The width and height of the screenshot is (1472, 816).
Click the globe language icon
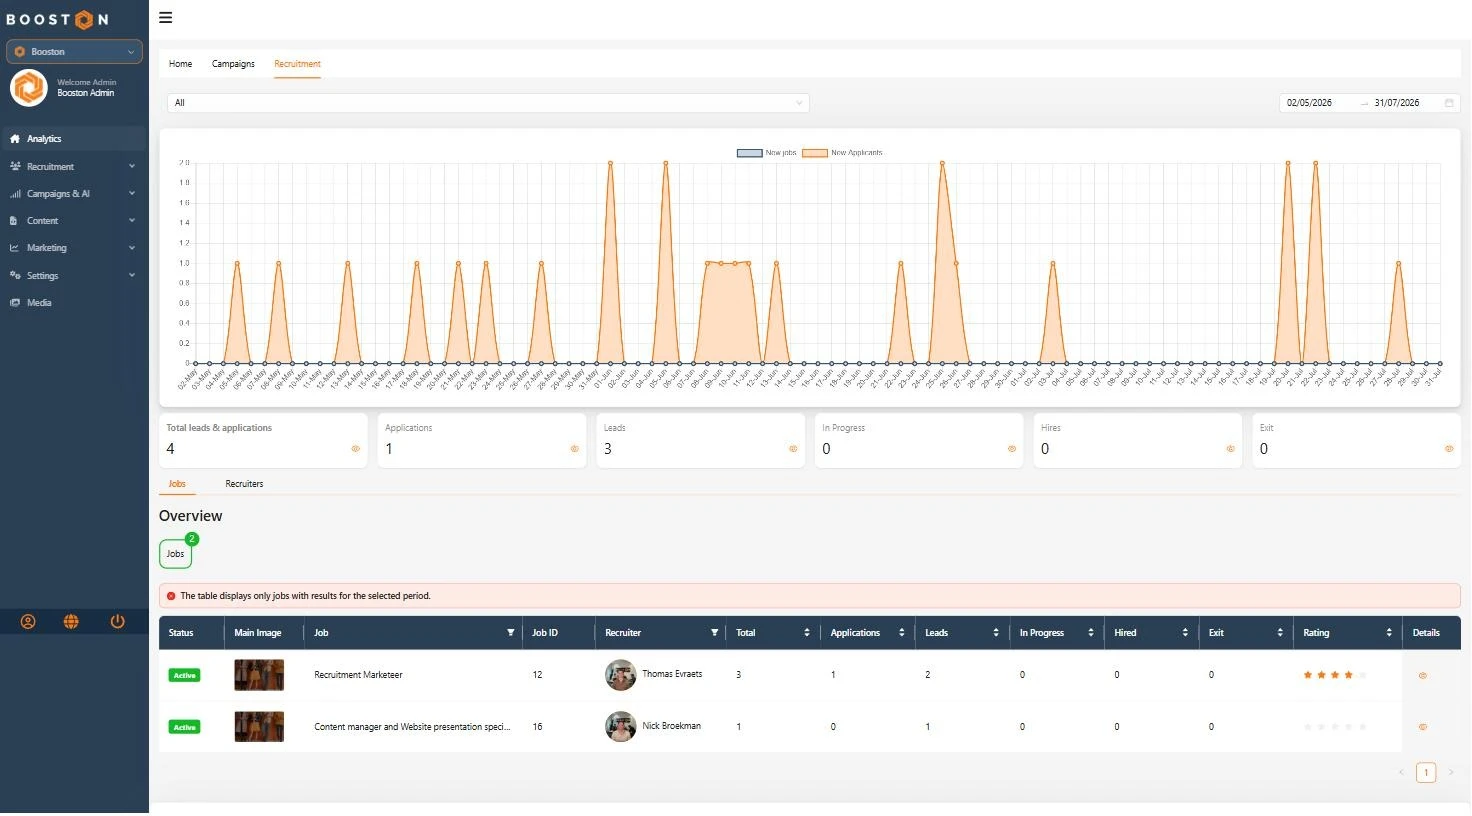(71, 622)
